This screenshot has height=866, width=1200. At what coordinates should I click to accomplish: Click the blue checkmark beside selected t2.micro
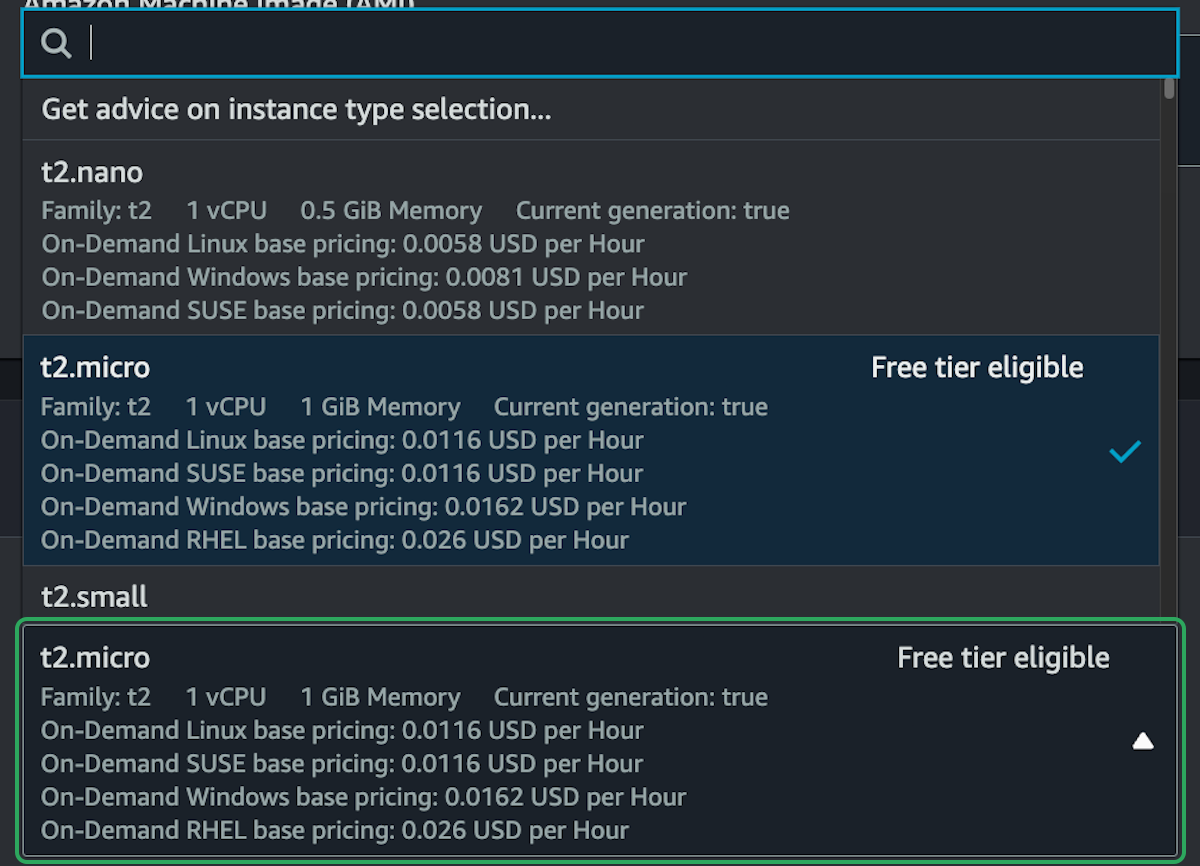[x=1124, y=452]
